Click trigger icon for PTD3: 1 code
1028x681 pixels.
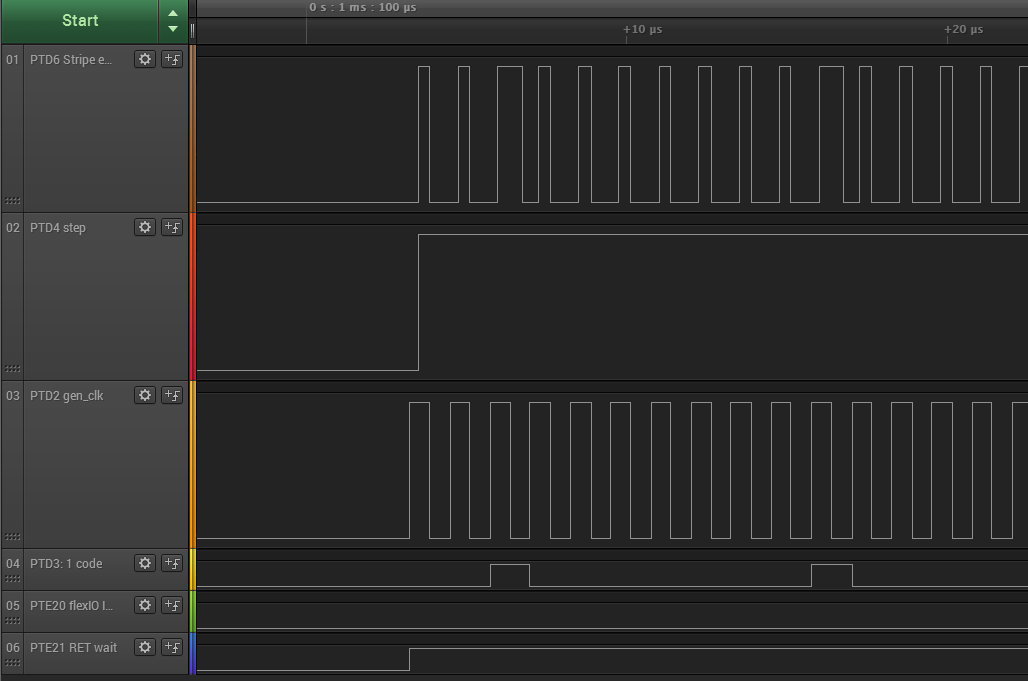(172, 563)
